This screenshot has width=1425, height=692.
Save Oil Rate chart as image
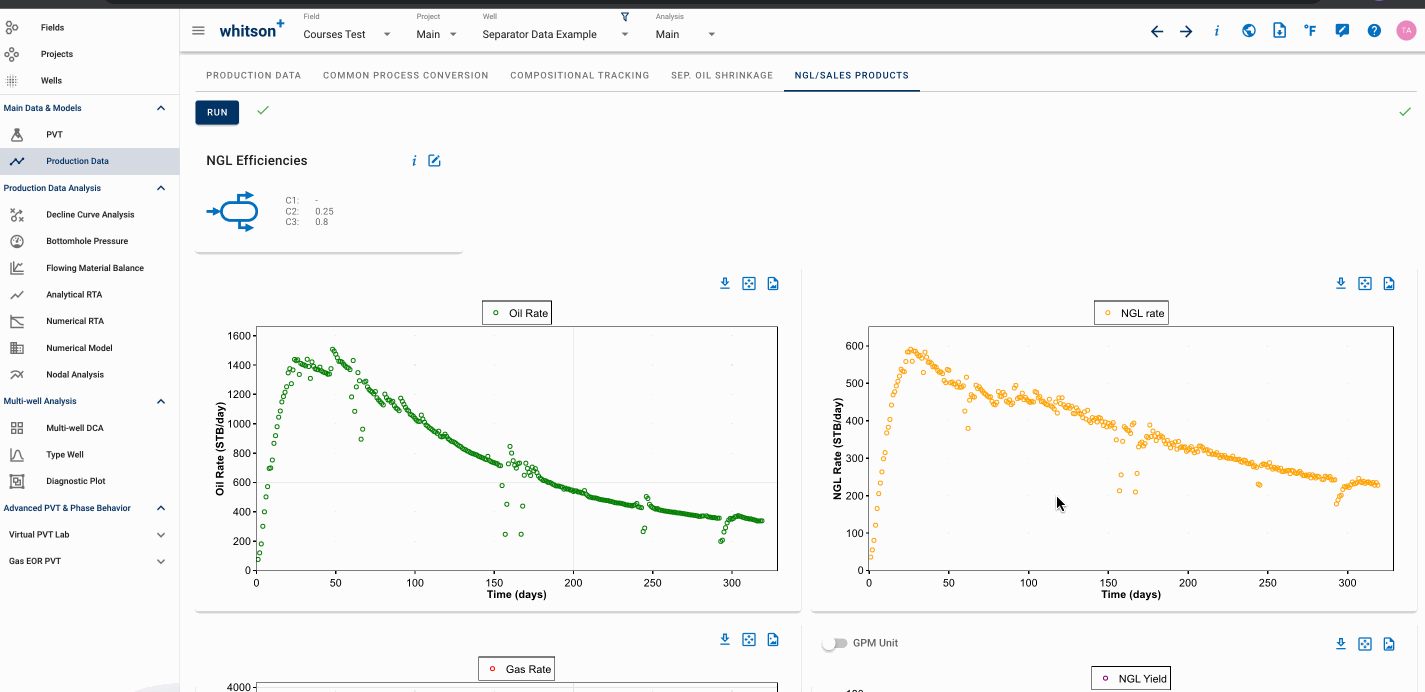[773, 284]
